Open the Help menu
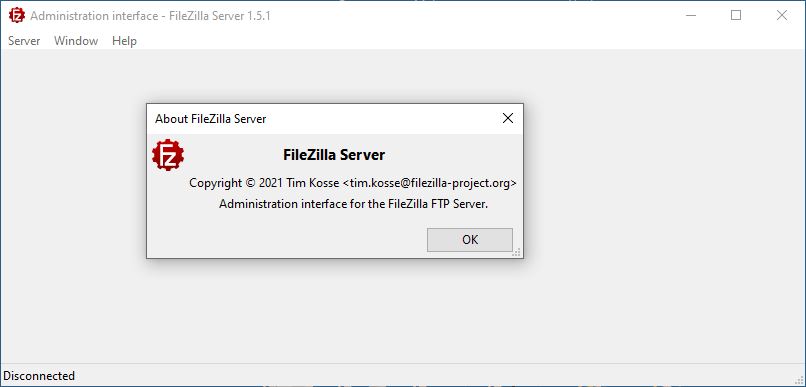Screen dimensions: 806x387 coord(124,41)
